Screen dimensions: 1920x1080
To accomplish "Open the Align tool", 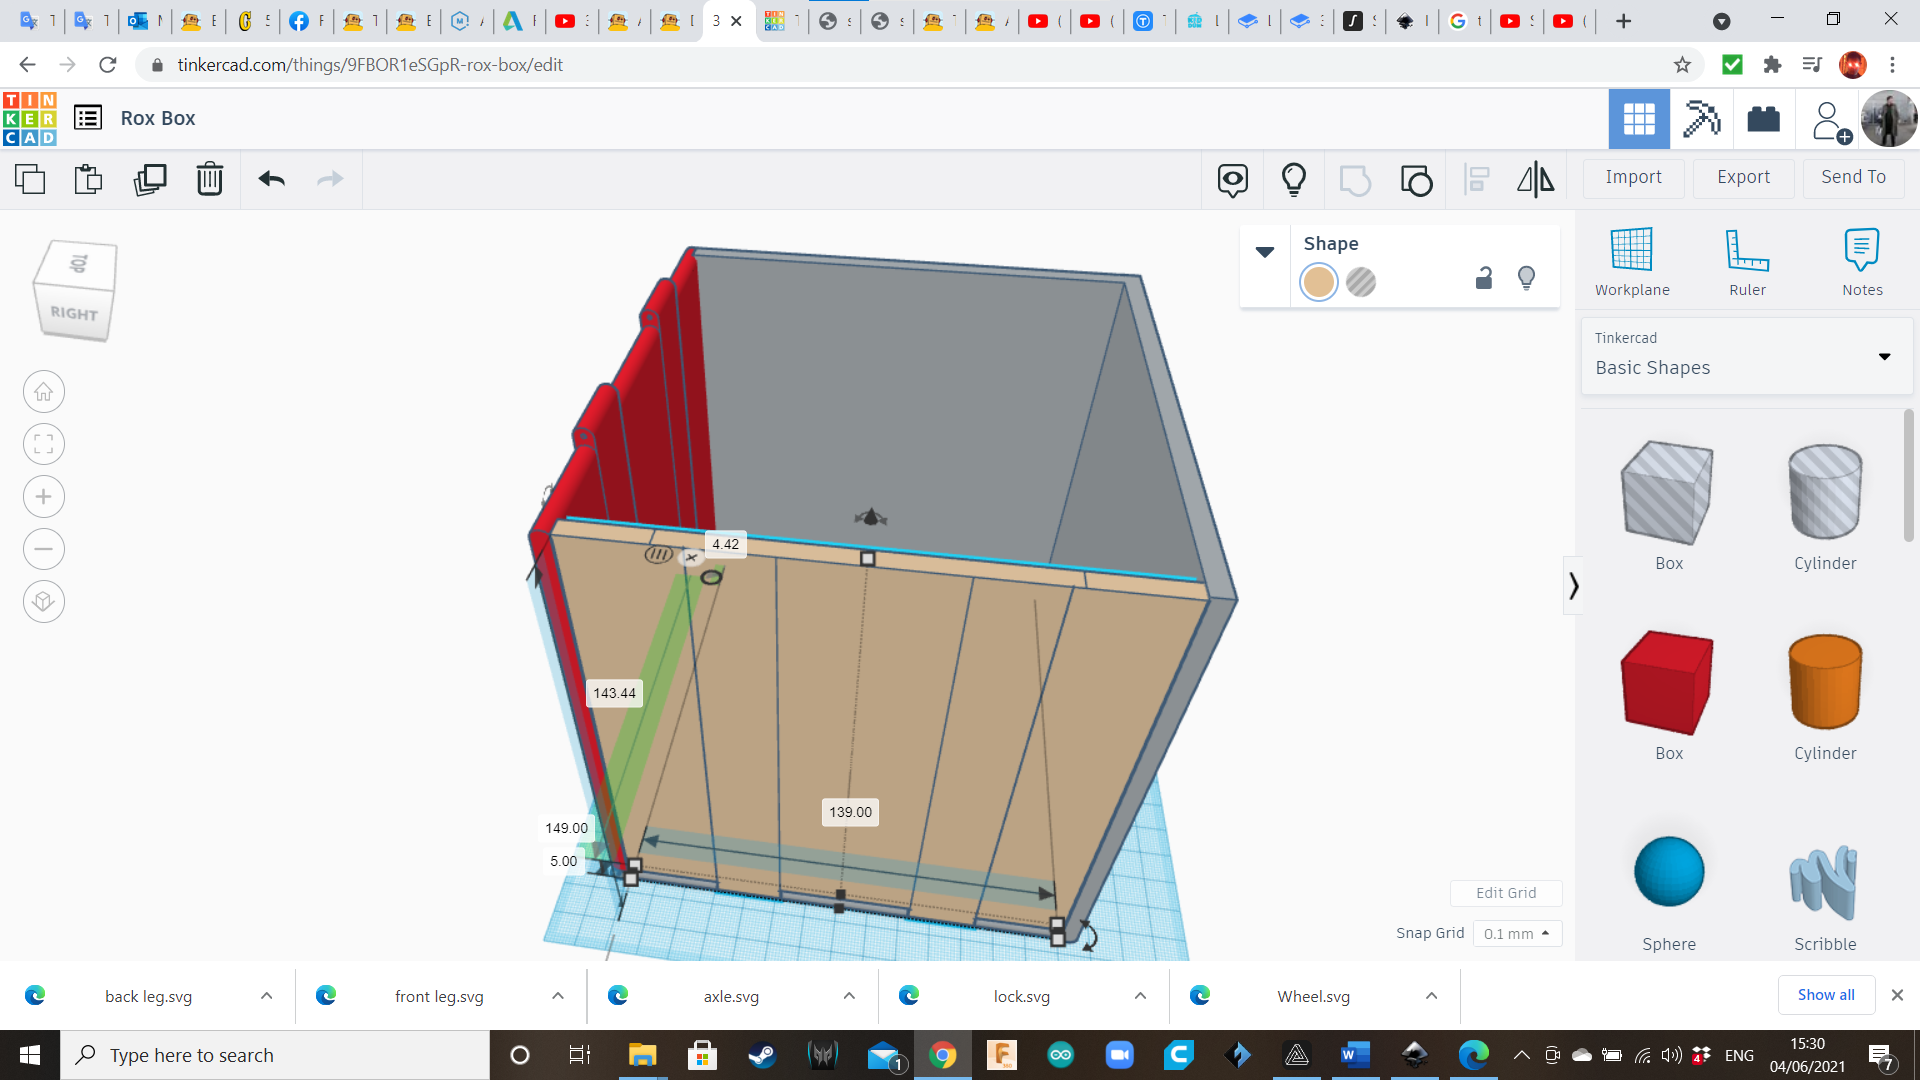I will (x=1477, y=180).
